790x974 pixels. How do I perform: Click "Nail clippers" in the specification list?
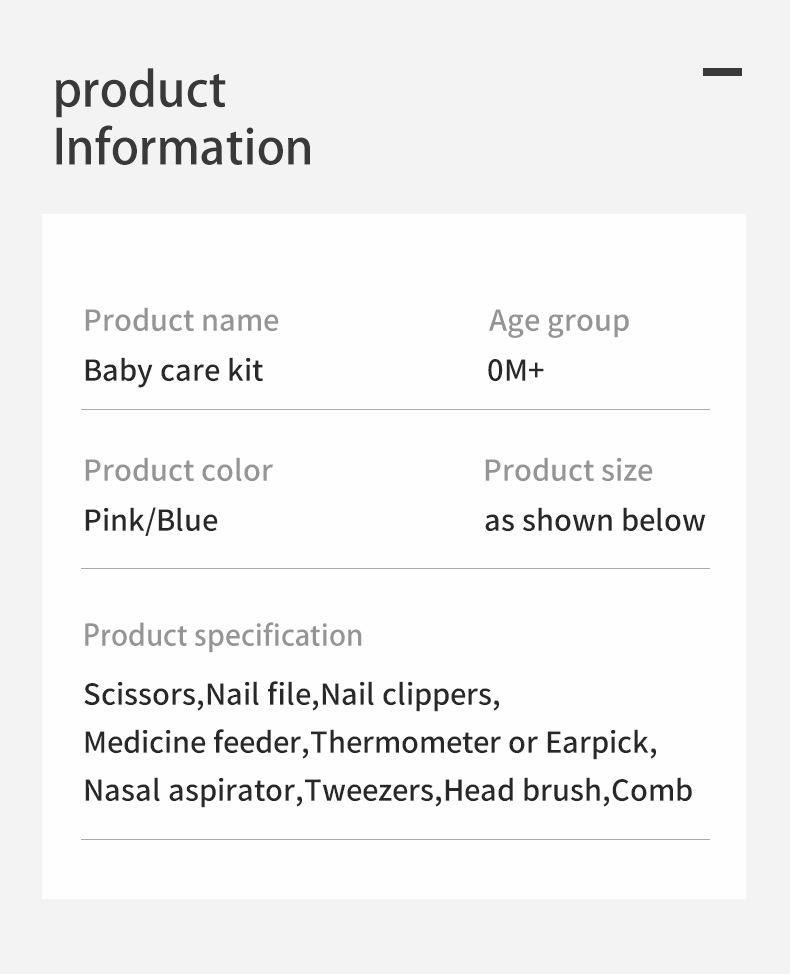(x=407, y=694)
